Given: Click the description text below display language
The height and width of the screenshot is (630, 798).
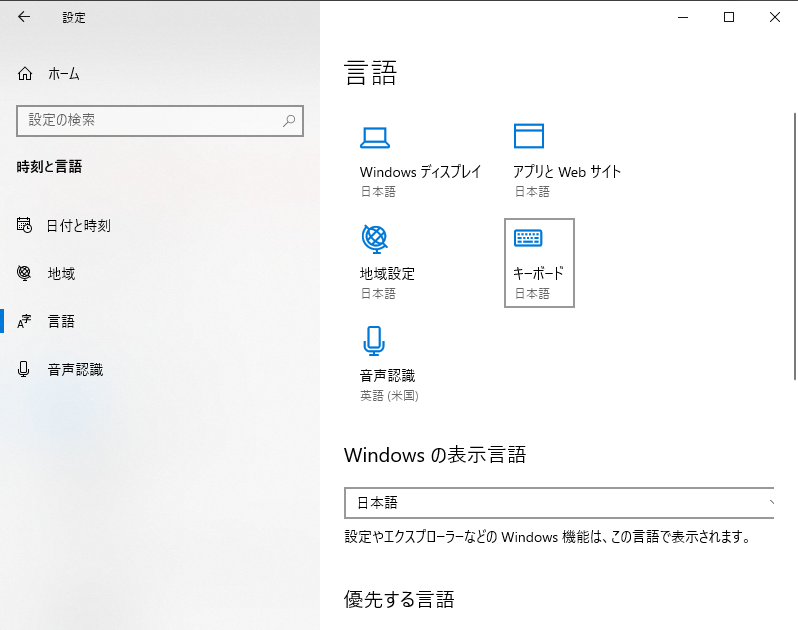Looking at the screenshot, I should coord(548,537).
